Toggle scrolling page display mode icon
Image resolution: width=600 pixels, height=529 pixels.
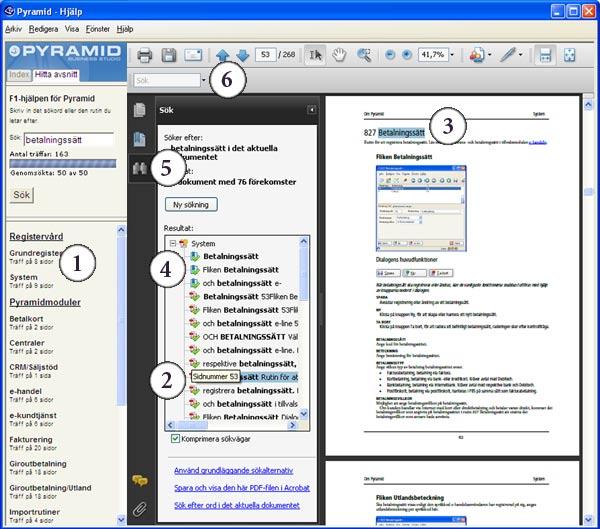pyautogui.click(x=545, y=55)
